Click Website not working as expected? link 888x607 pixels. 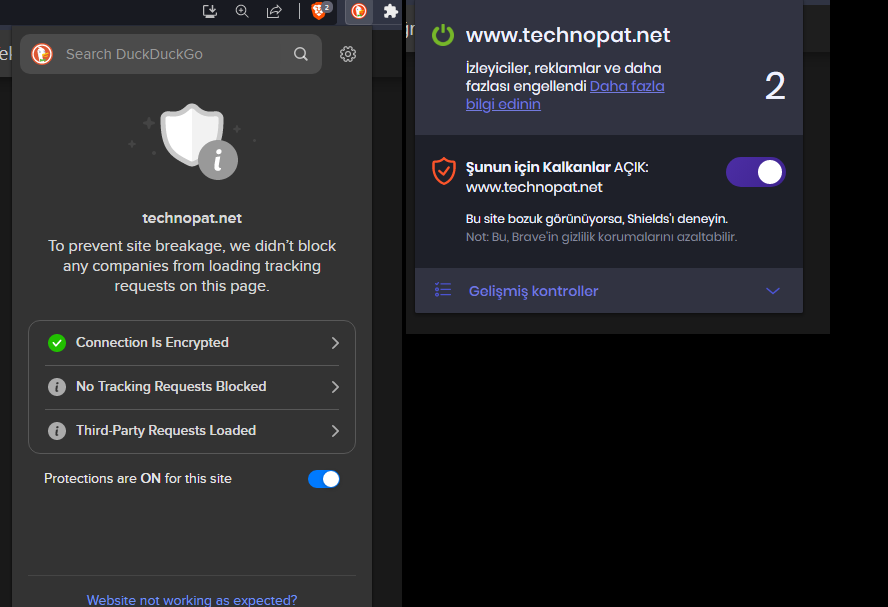click(192, 600)
